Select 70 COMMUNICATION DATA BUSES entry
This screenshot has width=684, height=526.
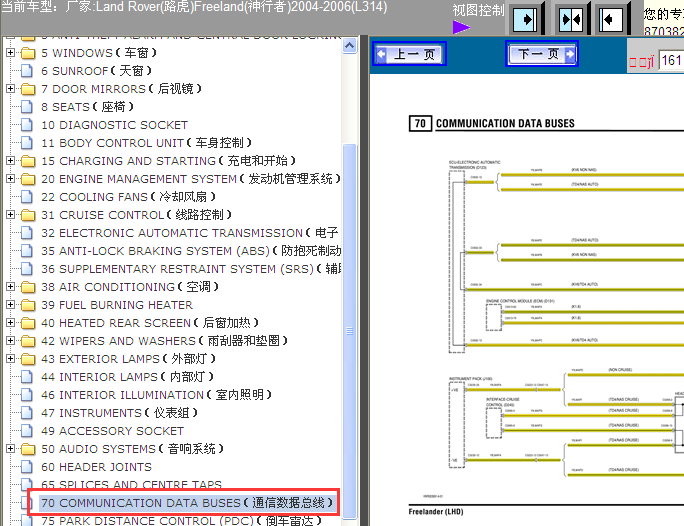tap(187, 503)
